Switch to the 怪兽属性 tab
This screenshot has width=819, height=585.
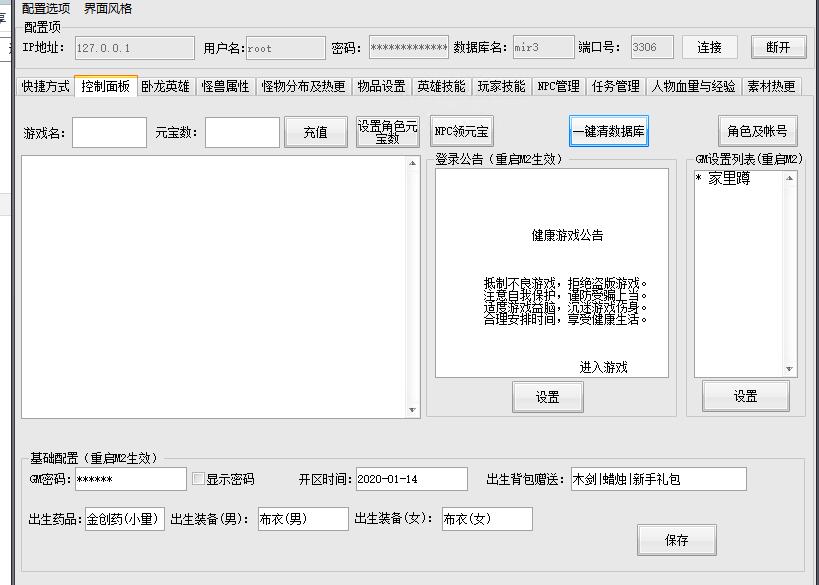(225, 87)
